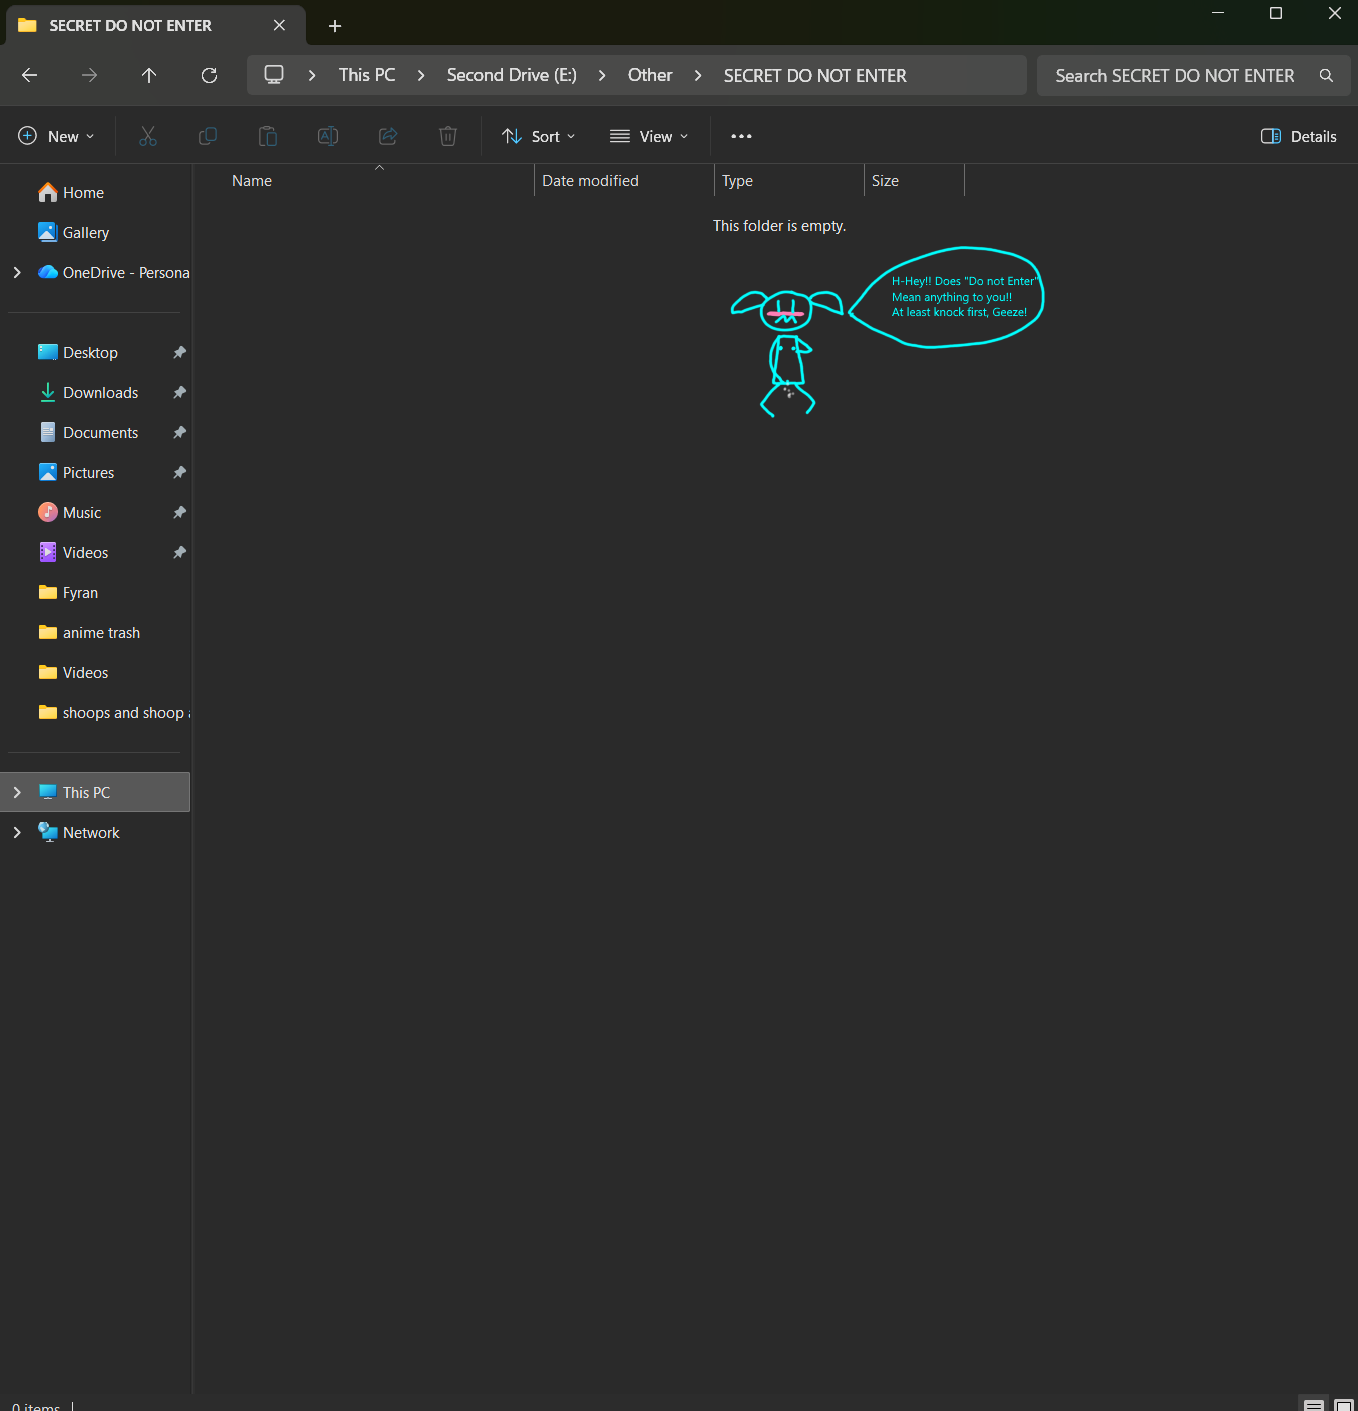Image resolution: width=1358 pixels, height=1411 pixels.
Task: Add a new tab with plus button
Action: point(335,26)
